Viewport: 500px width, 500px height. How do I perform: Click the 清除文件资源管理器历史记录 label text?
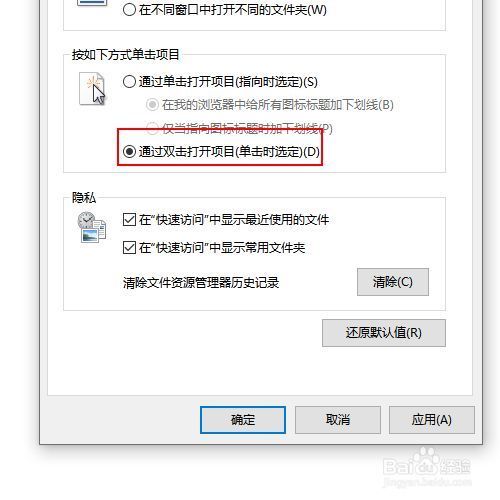[201, 283]
